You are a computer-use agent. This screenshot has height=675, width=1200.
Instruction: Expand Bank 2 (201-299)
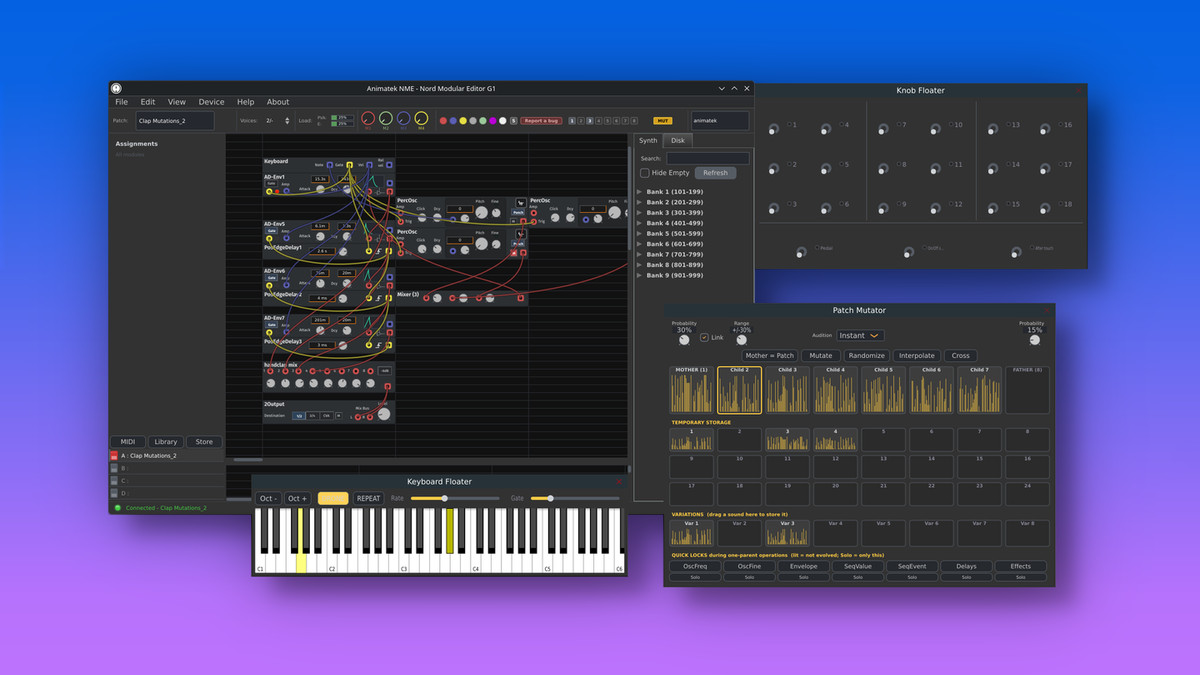pyautogui.click(x=640, y=202)
